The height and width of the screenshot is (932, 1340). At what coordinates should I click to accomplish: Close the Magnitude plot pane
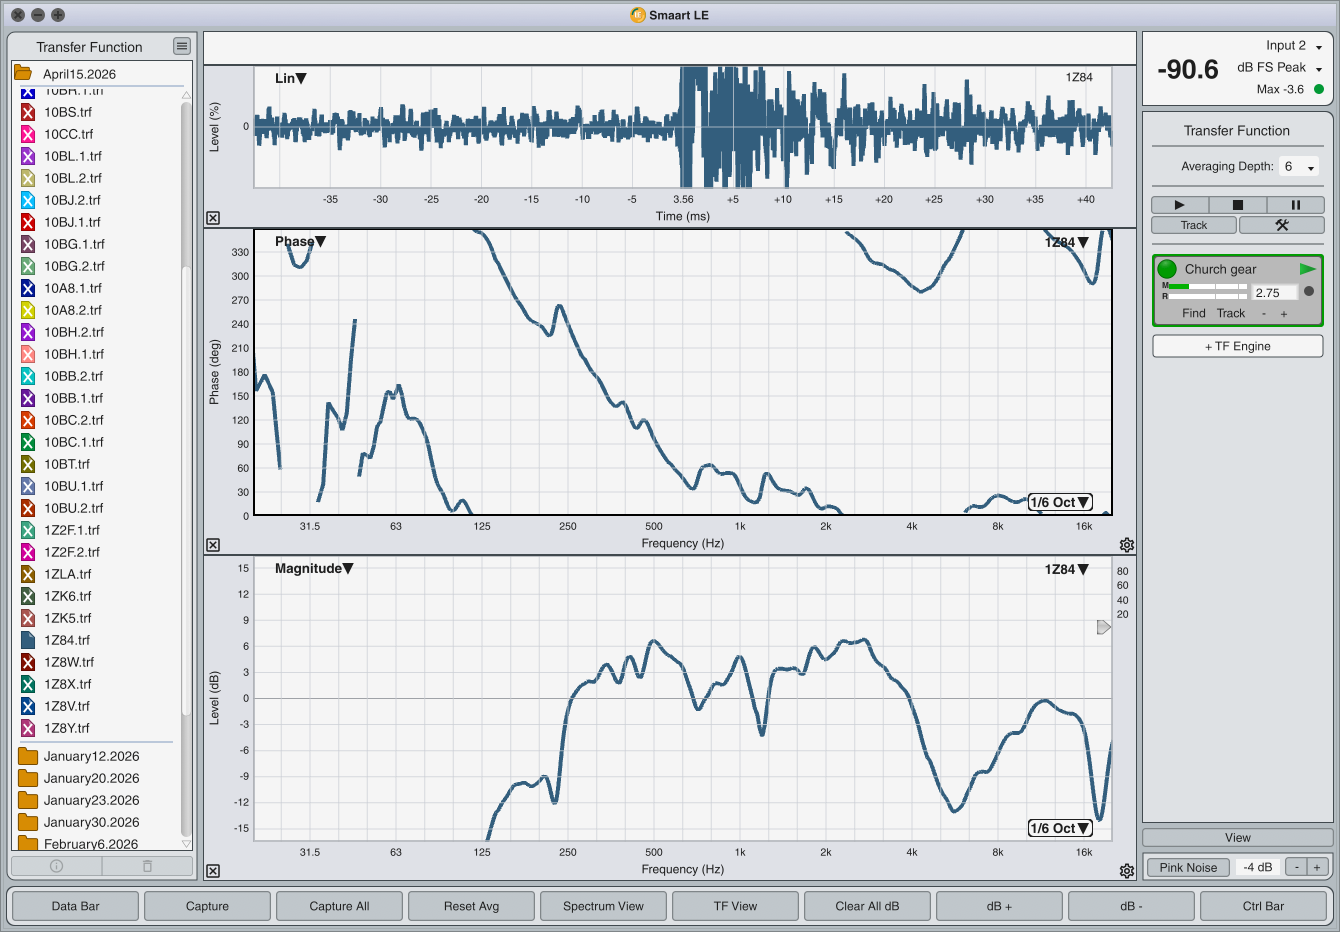(213, 871)
